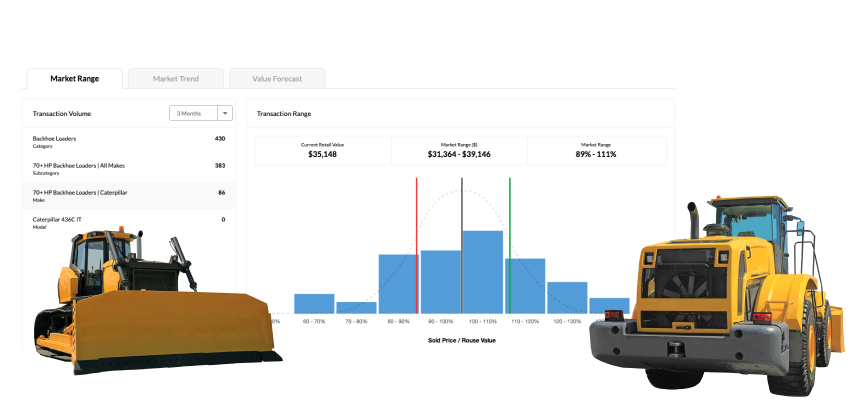Click the red lower market range line

click(x=417, y=245)
